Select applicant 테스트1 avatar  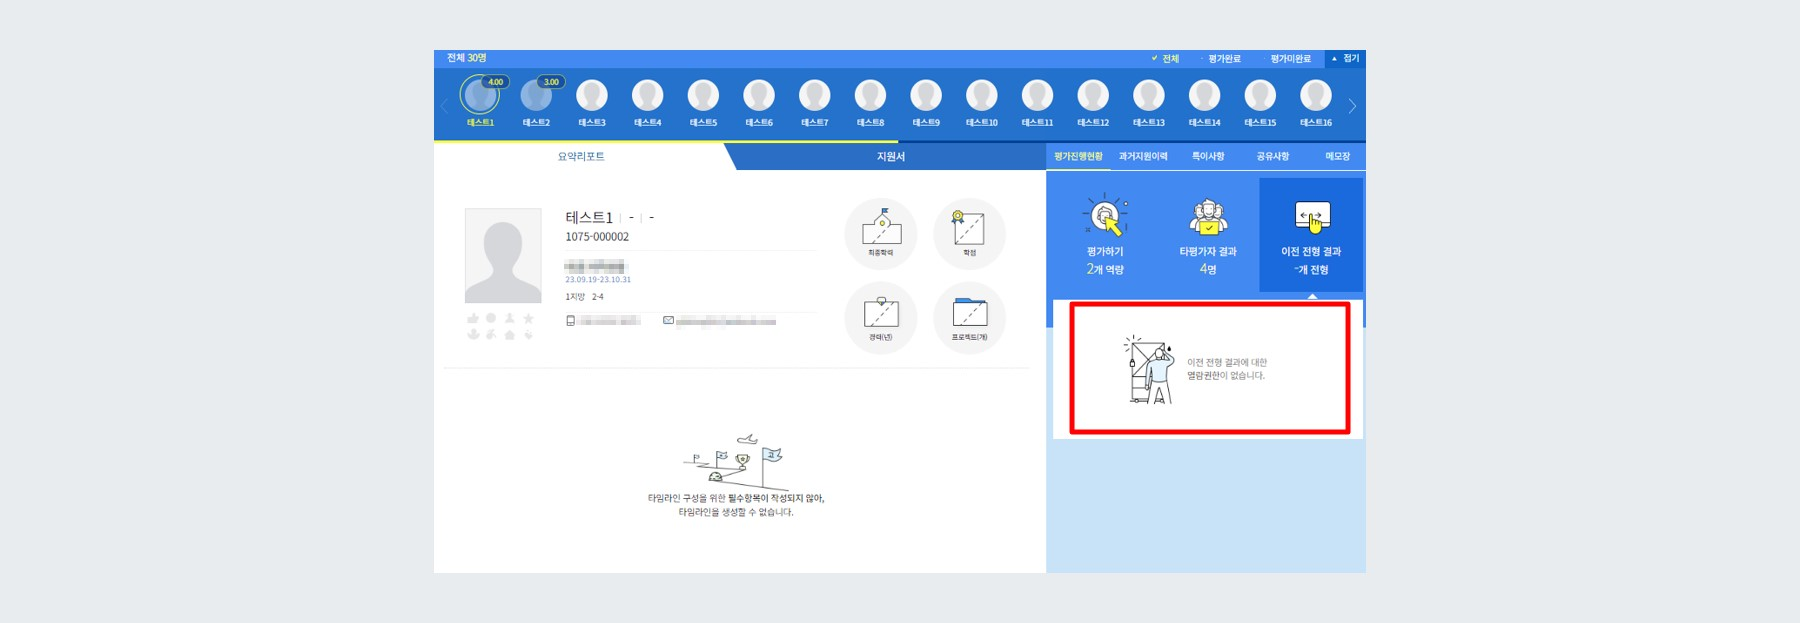click(x=480, y=95)
